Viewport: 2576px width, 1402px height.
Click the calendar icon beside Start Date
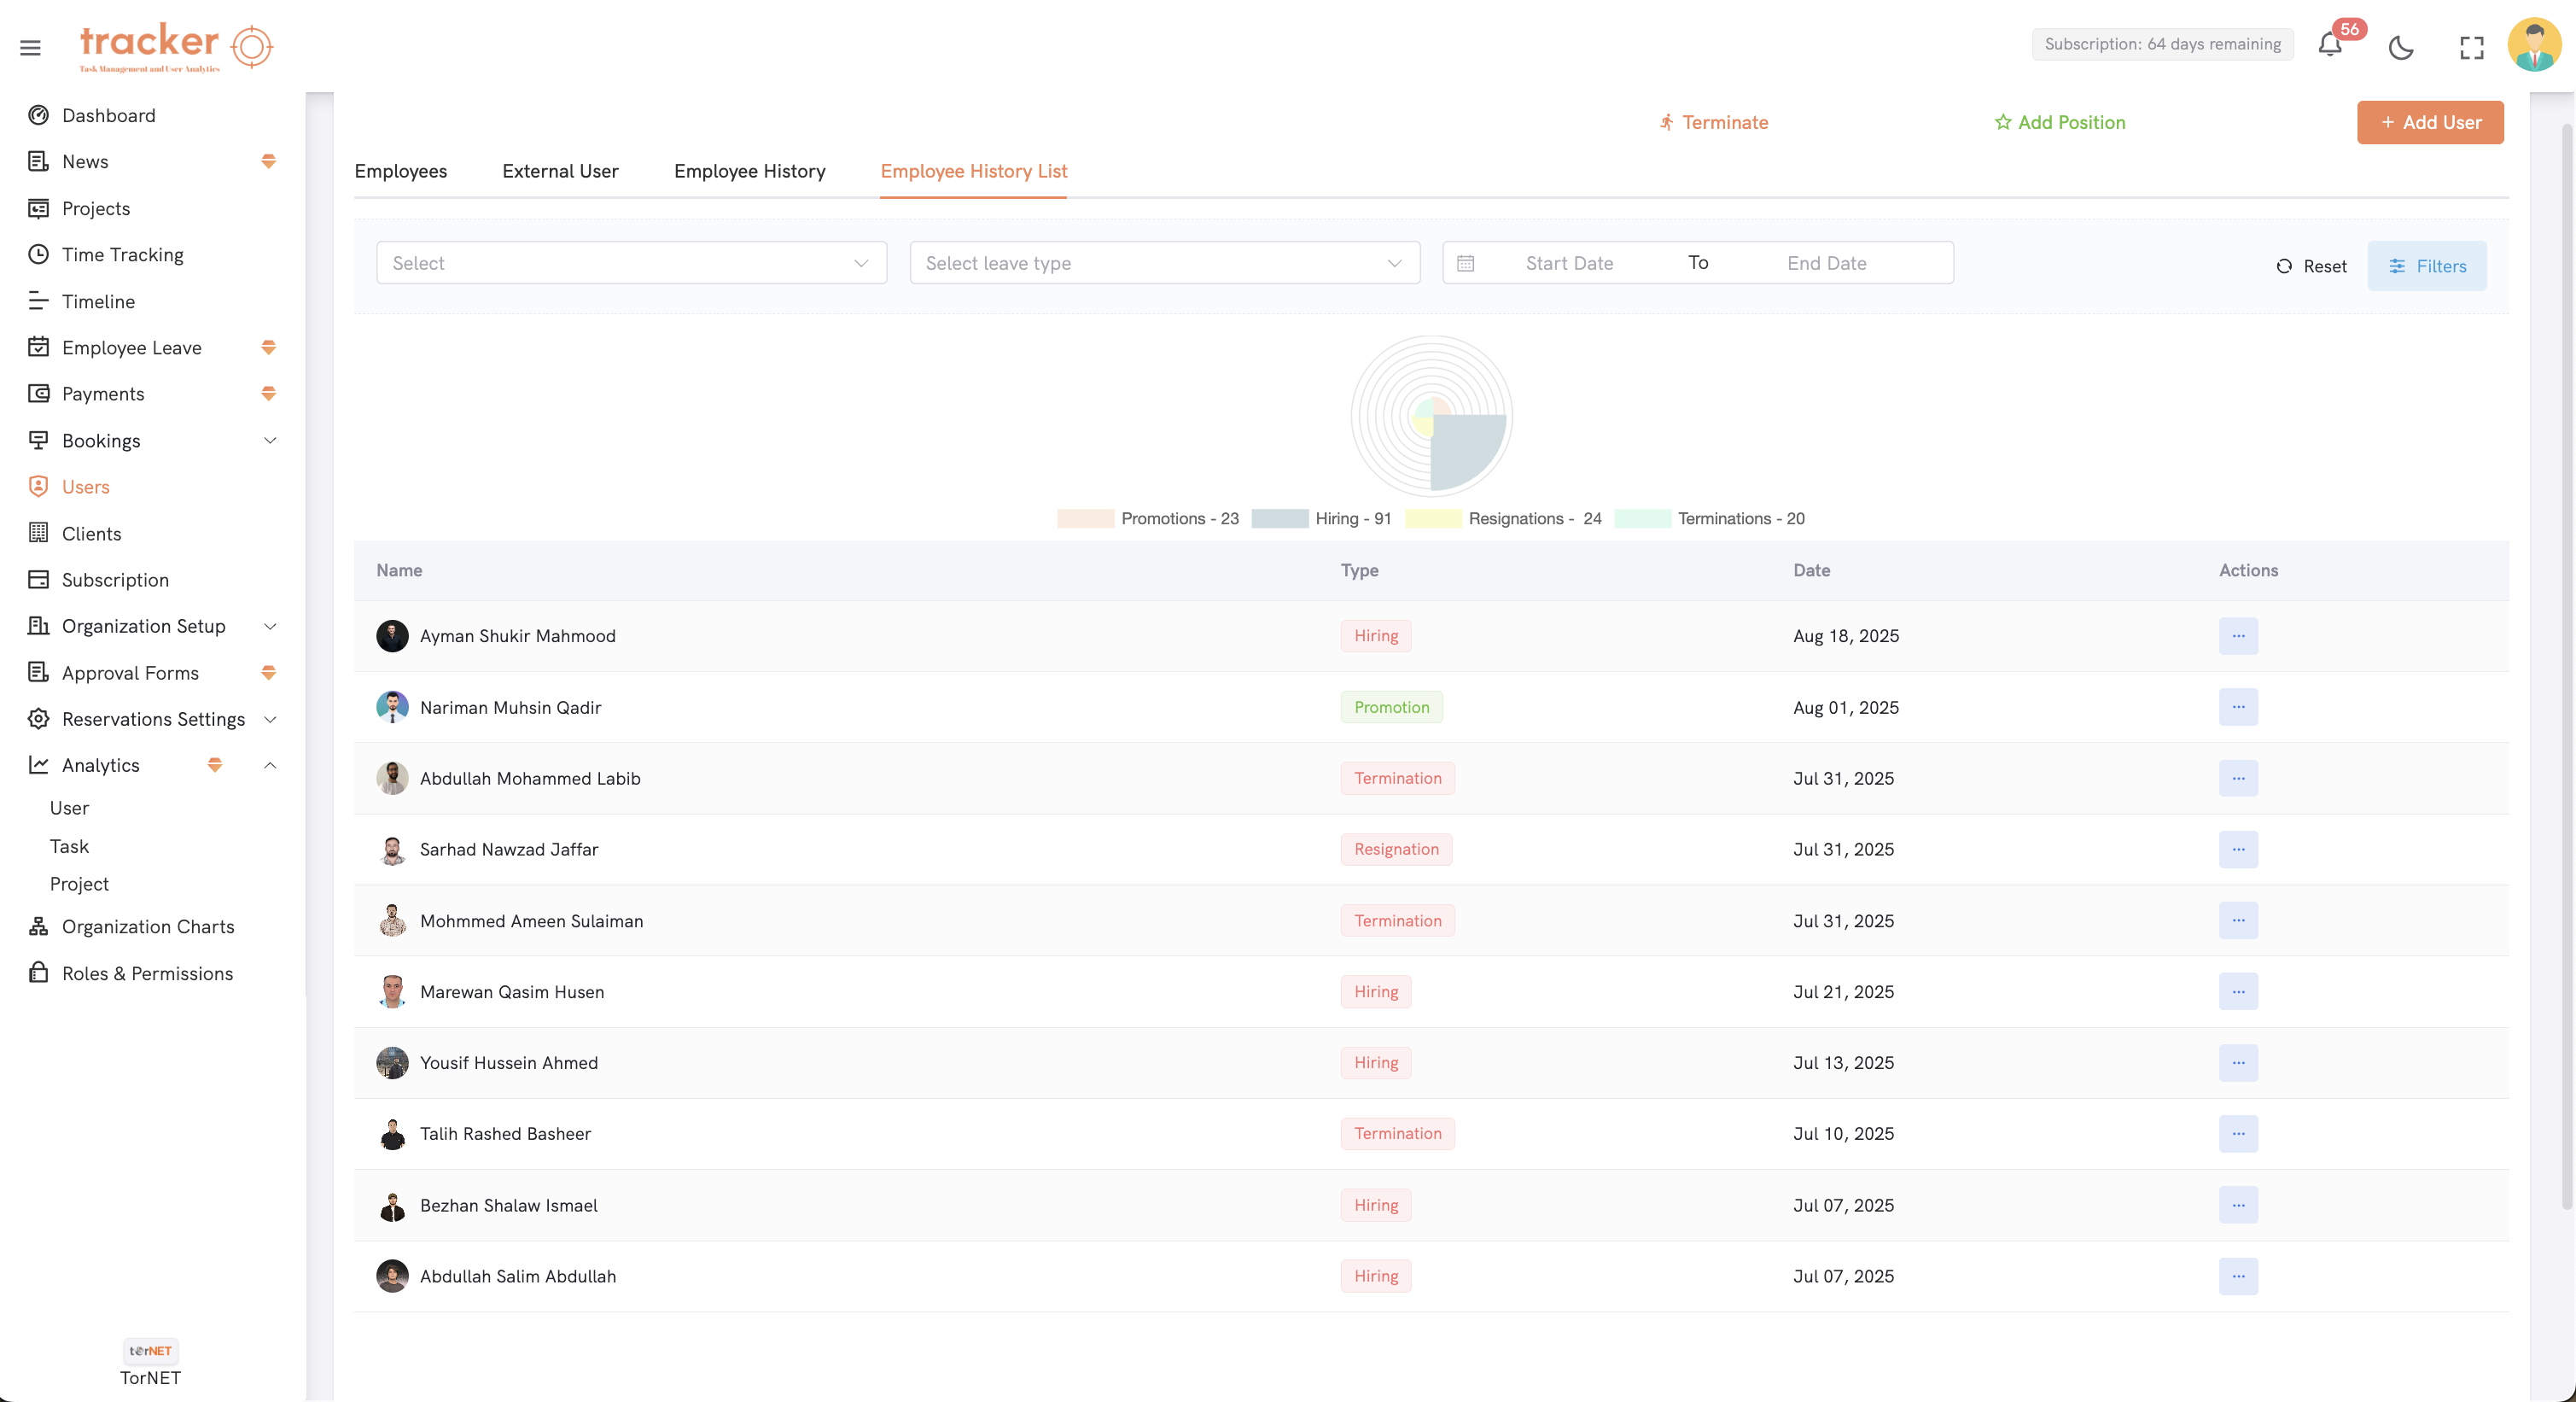[1466, 262]
